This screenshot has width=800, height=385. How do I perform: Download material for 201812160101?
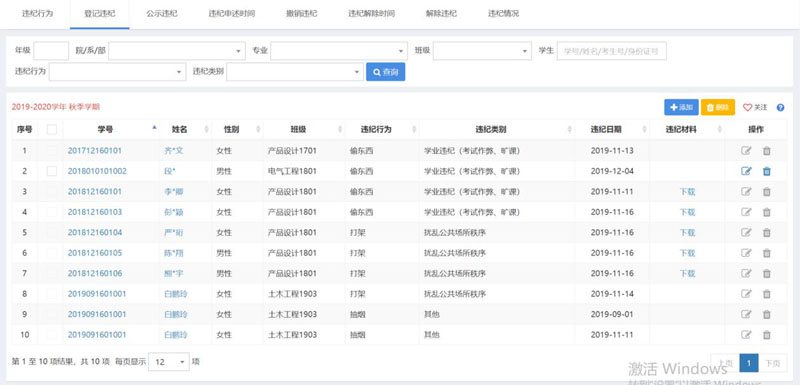687,192
